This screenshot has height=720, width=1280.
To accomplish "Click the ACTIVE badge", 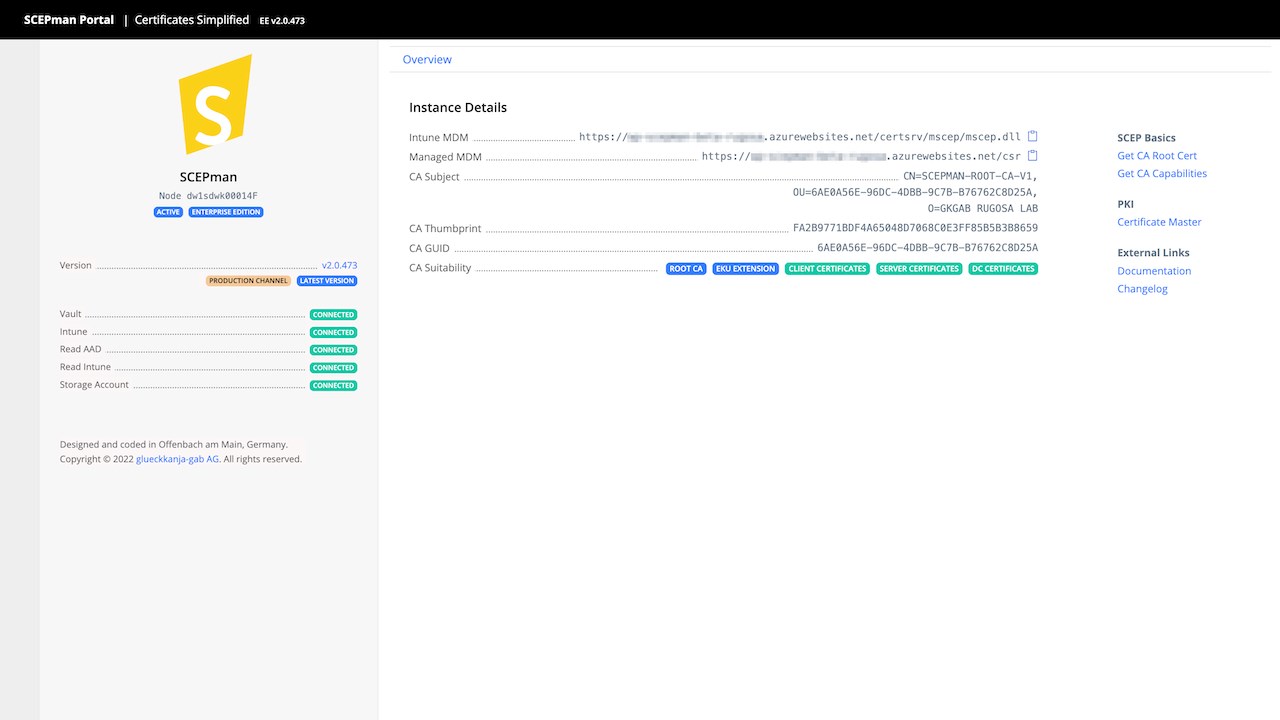I will (x=168, y=212).
